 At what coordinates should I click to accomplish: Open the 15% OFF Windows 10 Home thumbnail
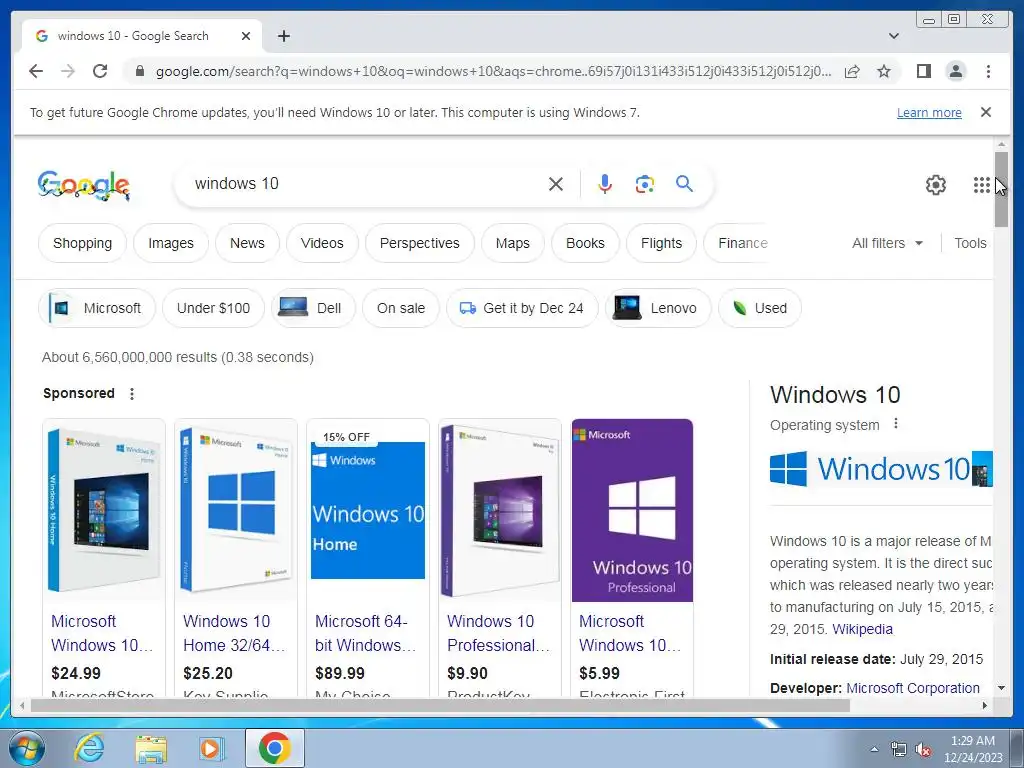pos(368,510)
